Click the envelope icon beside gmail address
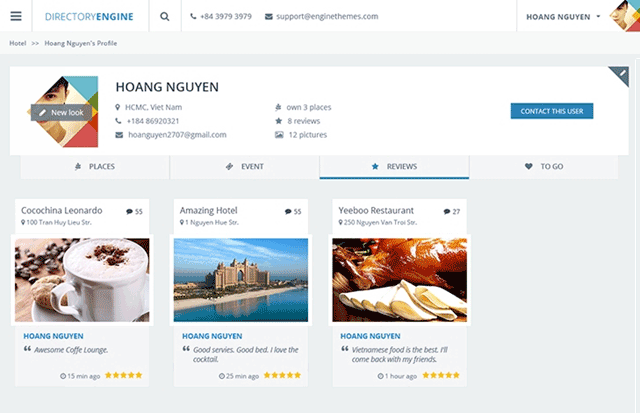Viewport: 640px width, 413px height. pos(119,135)
